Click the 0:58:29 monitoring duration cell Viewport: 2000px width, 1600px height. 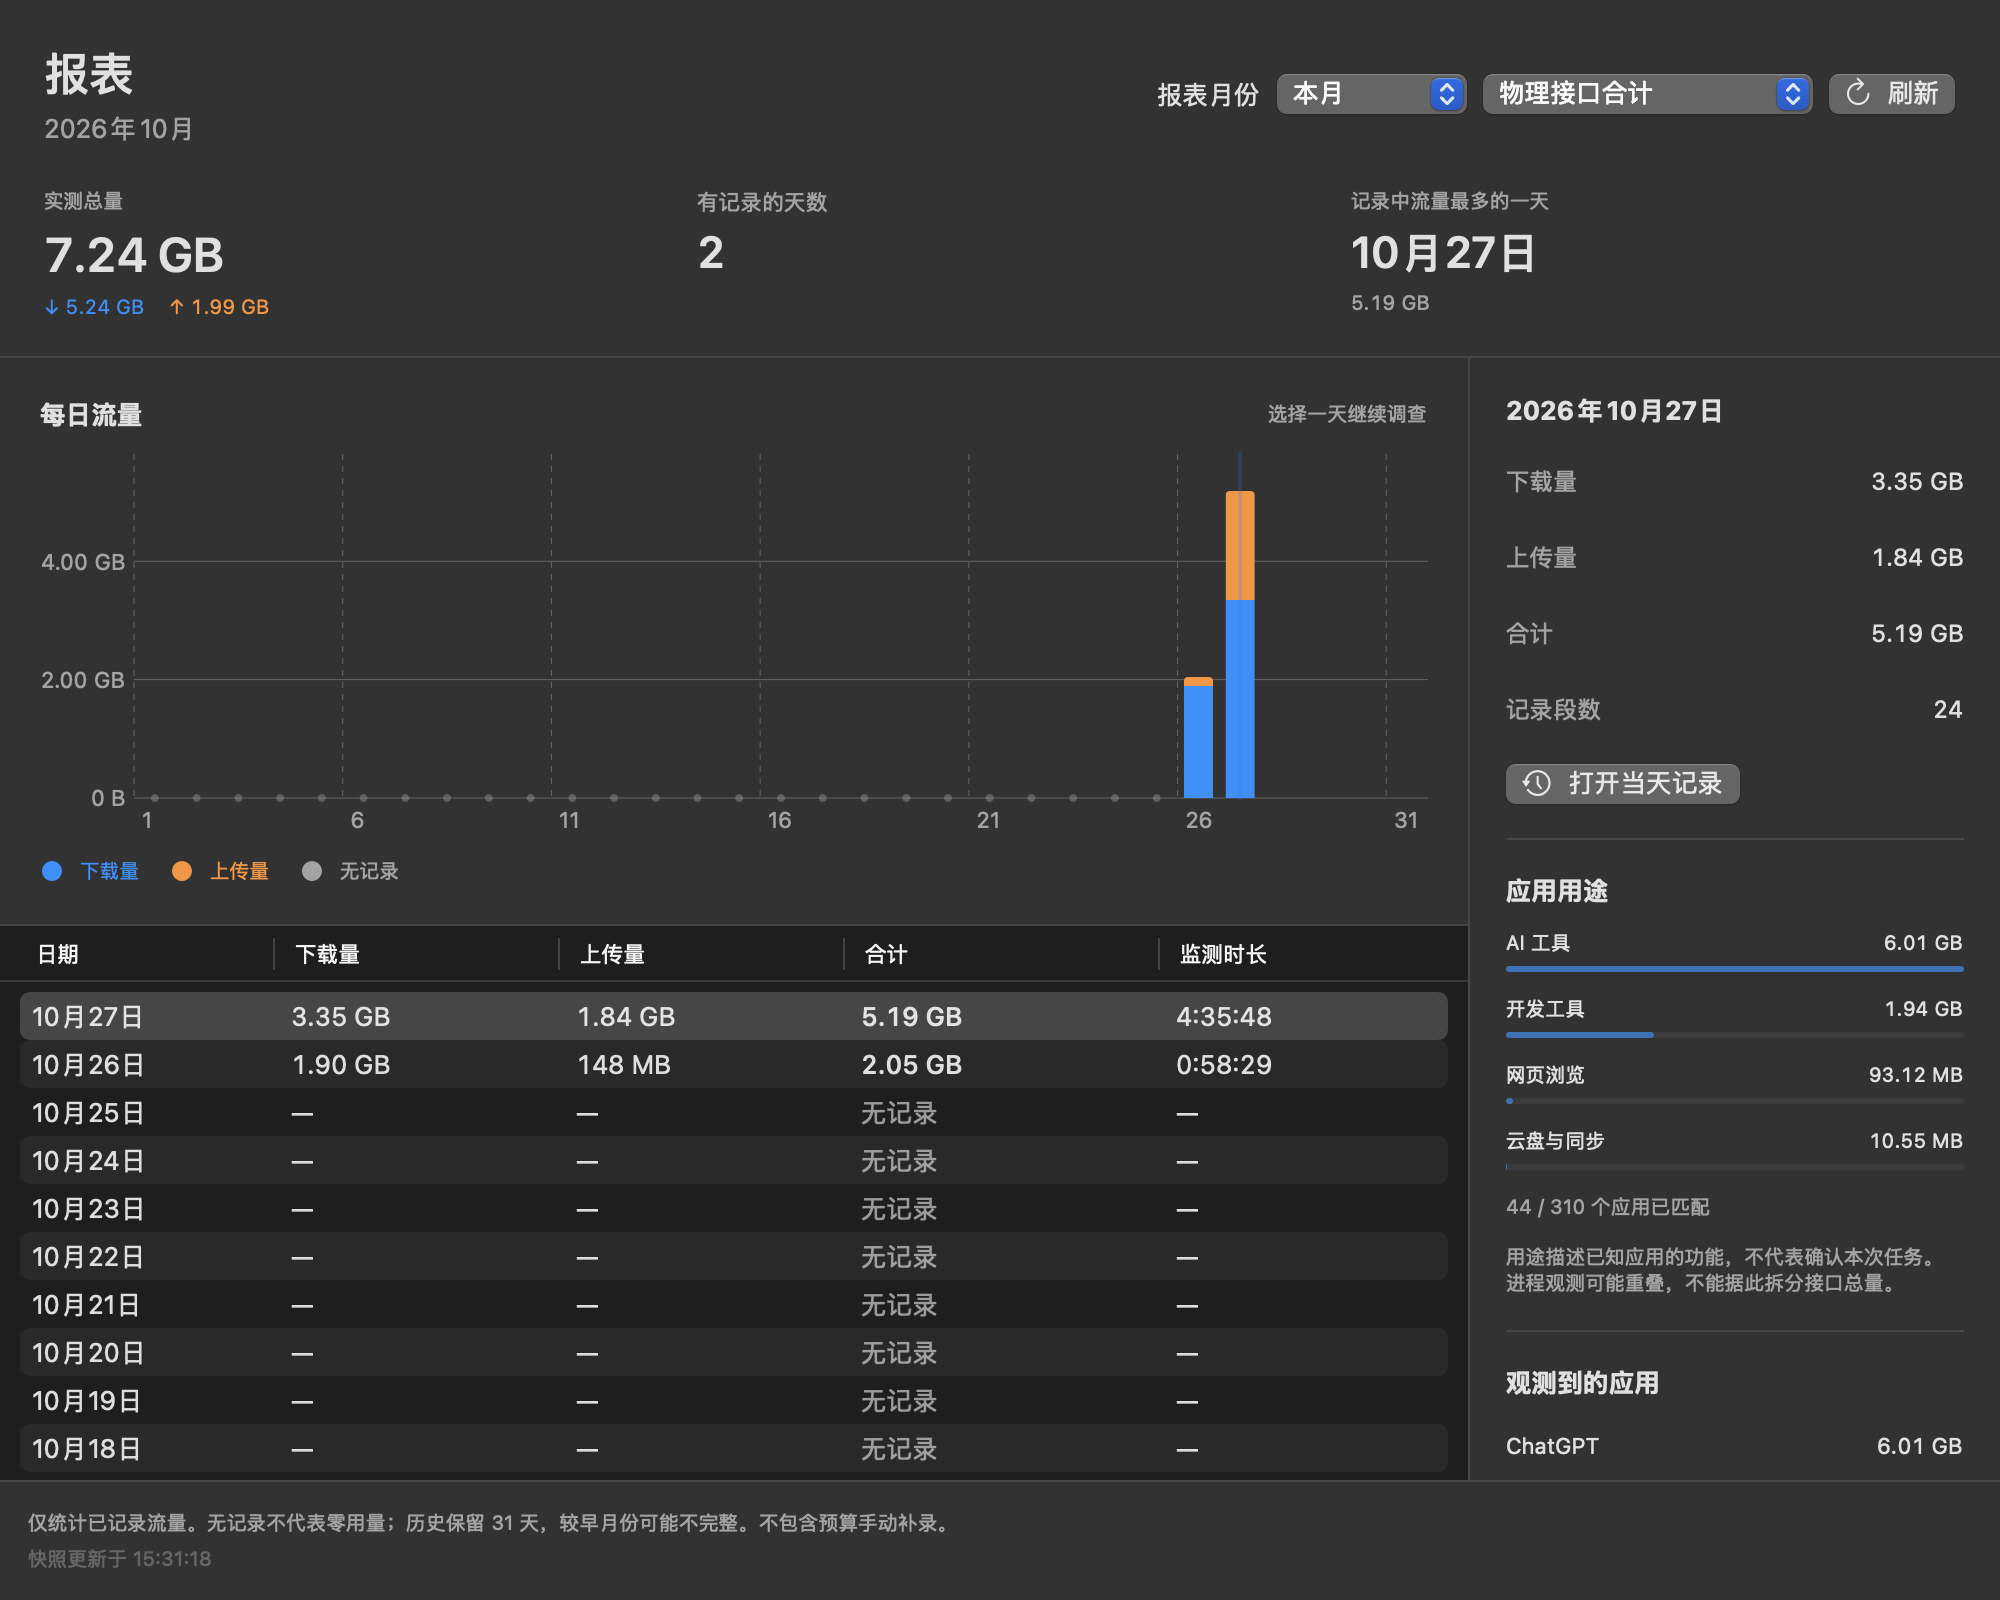click(1224, 1065)
